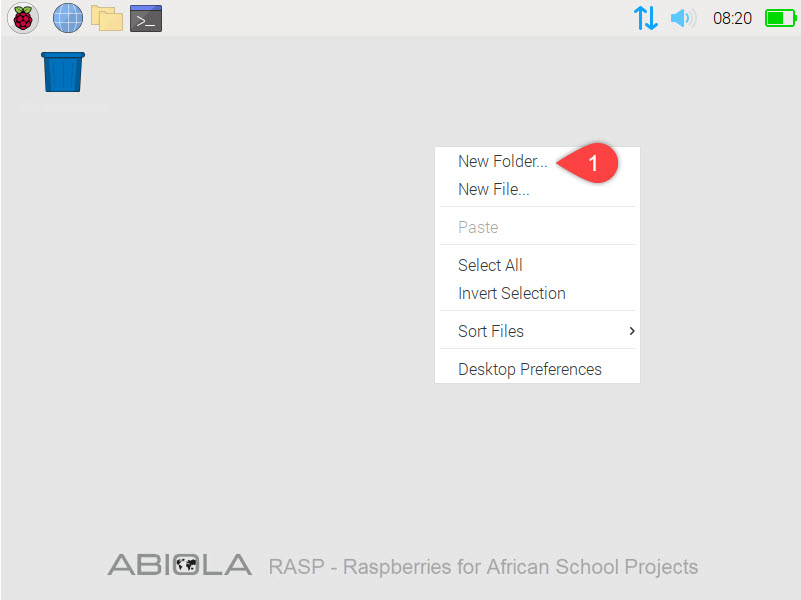
Task: Select the blue wastebasket desktop icon
Action: click(63, 72)
